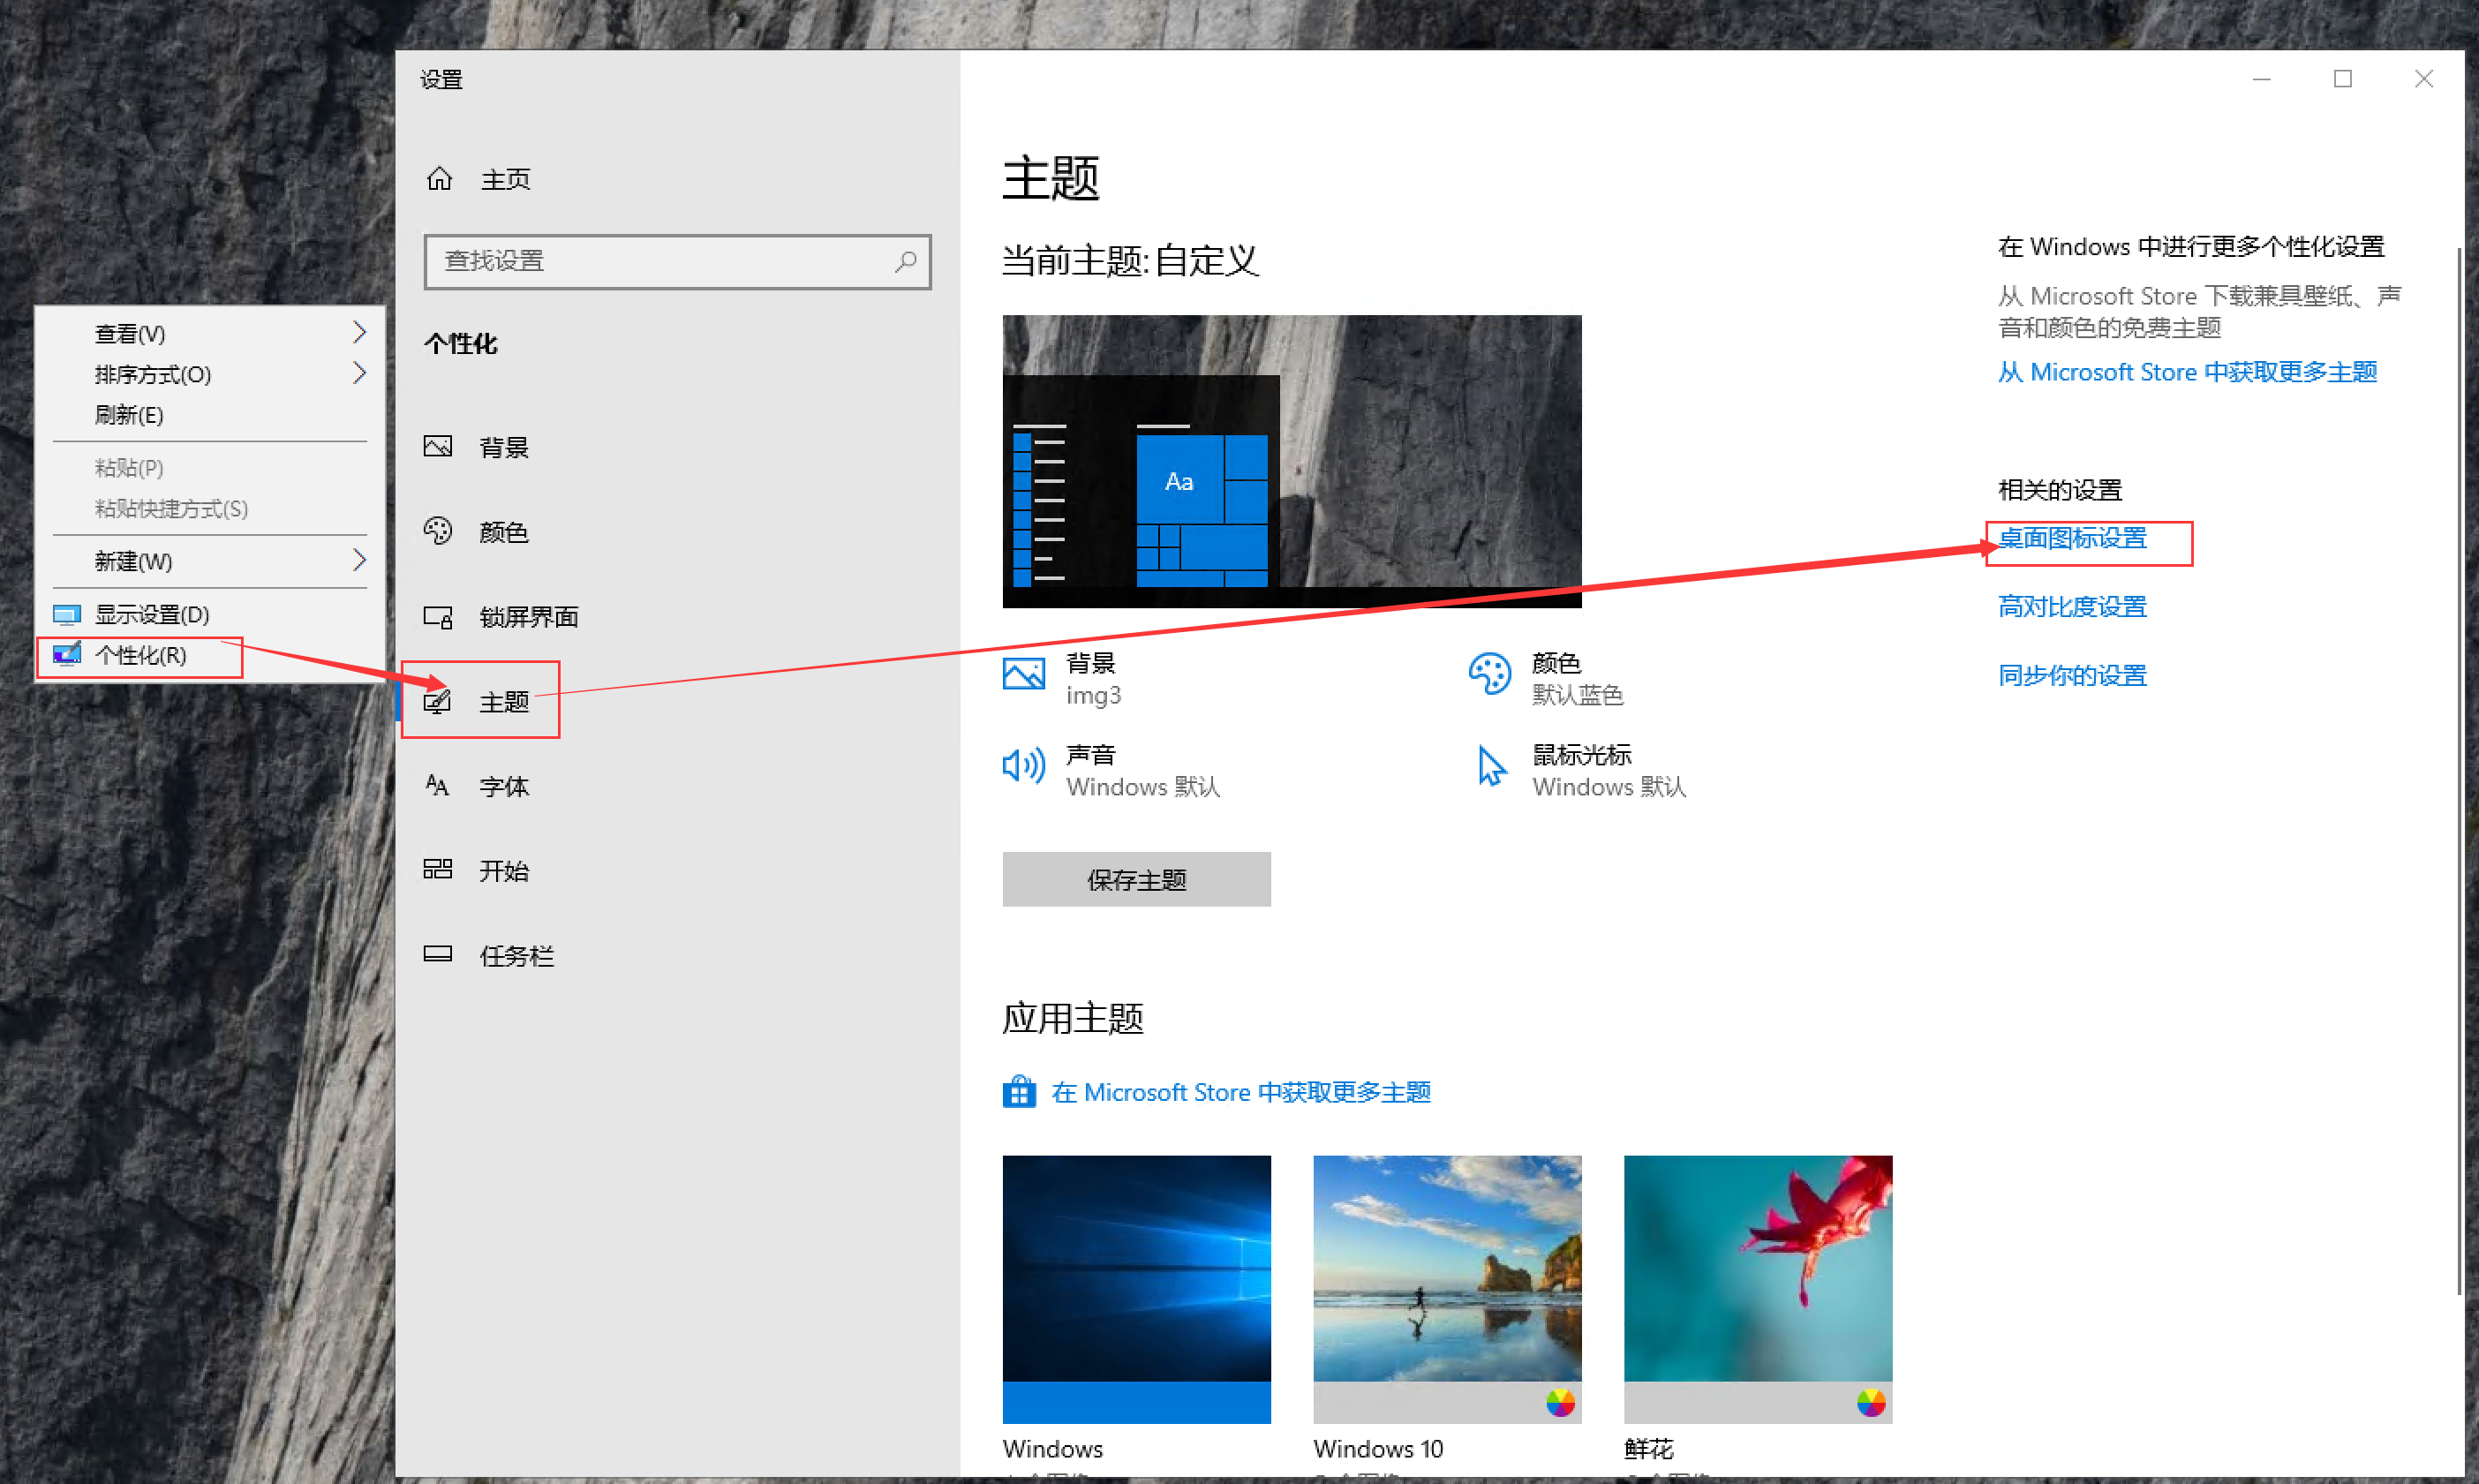
Task: Open 字体 settings page
Action: pyautogui.click(x=677, y=786)
